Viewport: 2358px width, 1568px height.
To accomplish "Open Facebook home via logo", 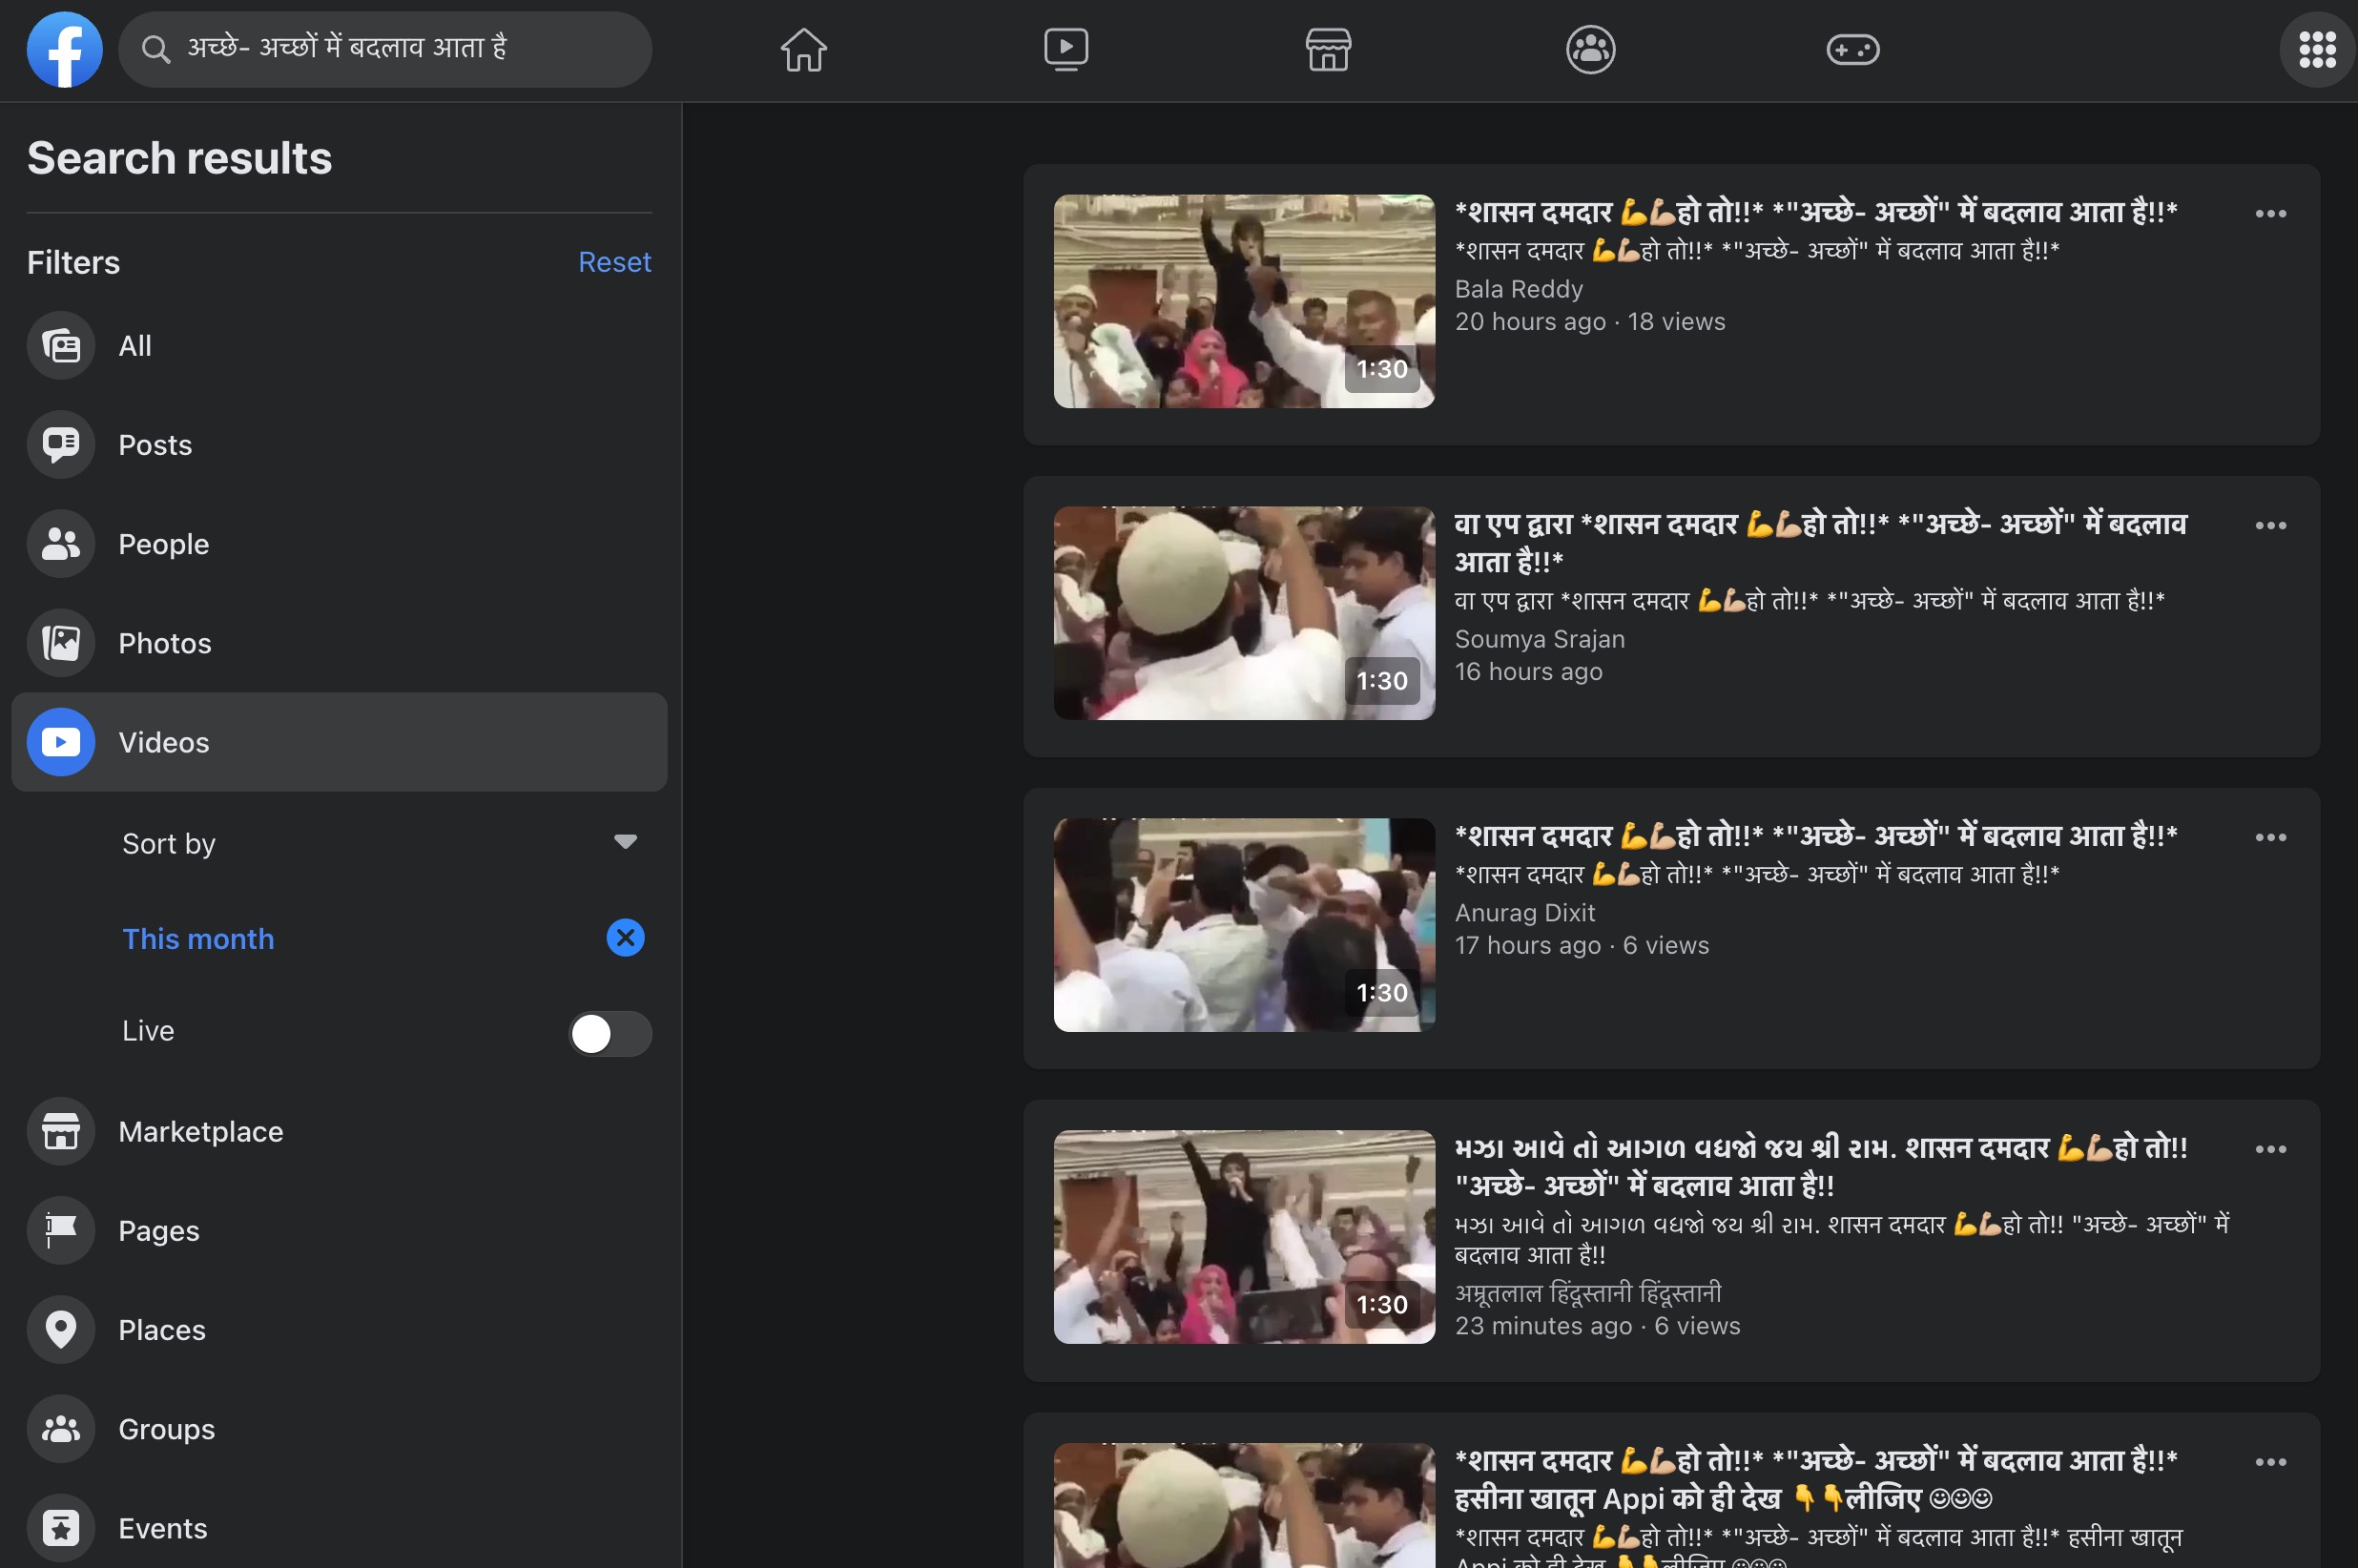I will coord(64,49).
